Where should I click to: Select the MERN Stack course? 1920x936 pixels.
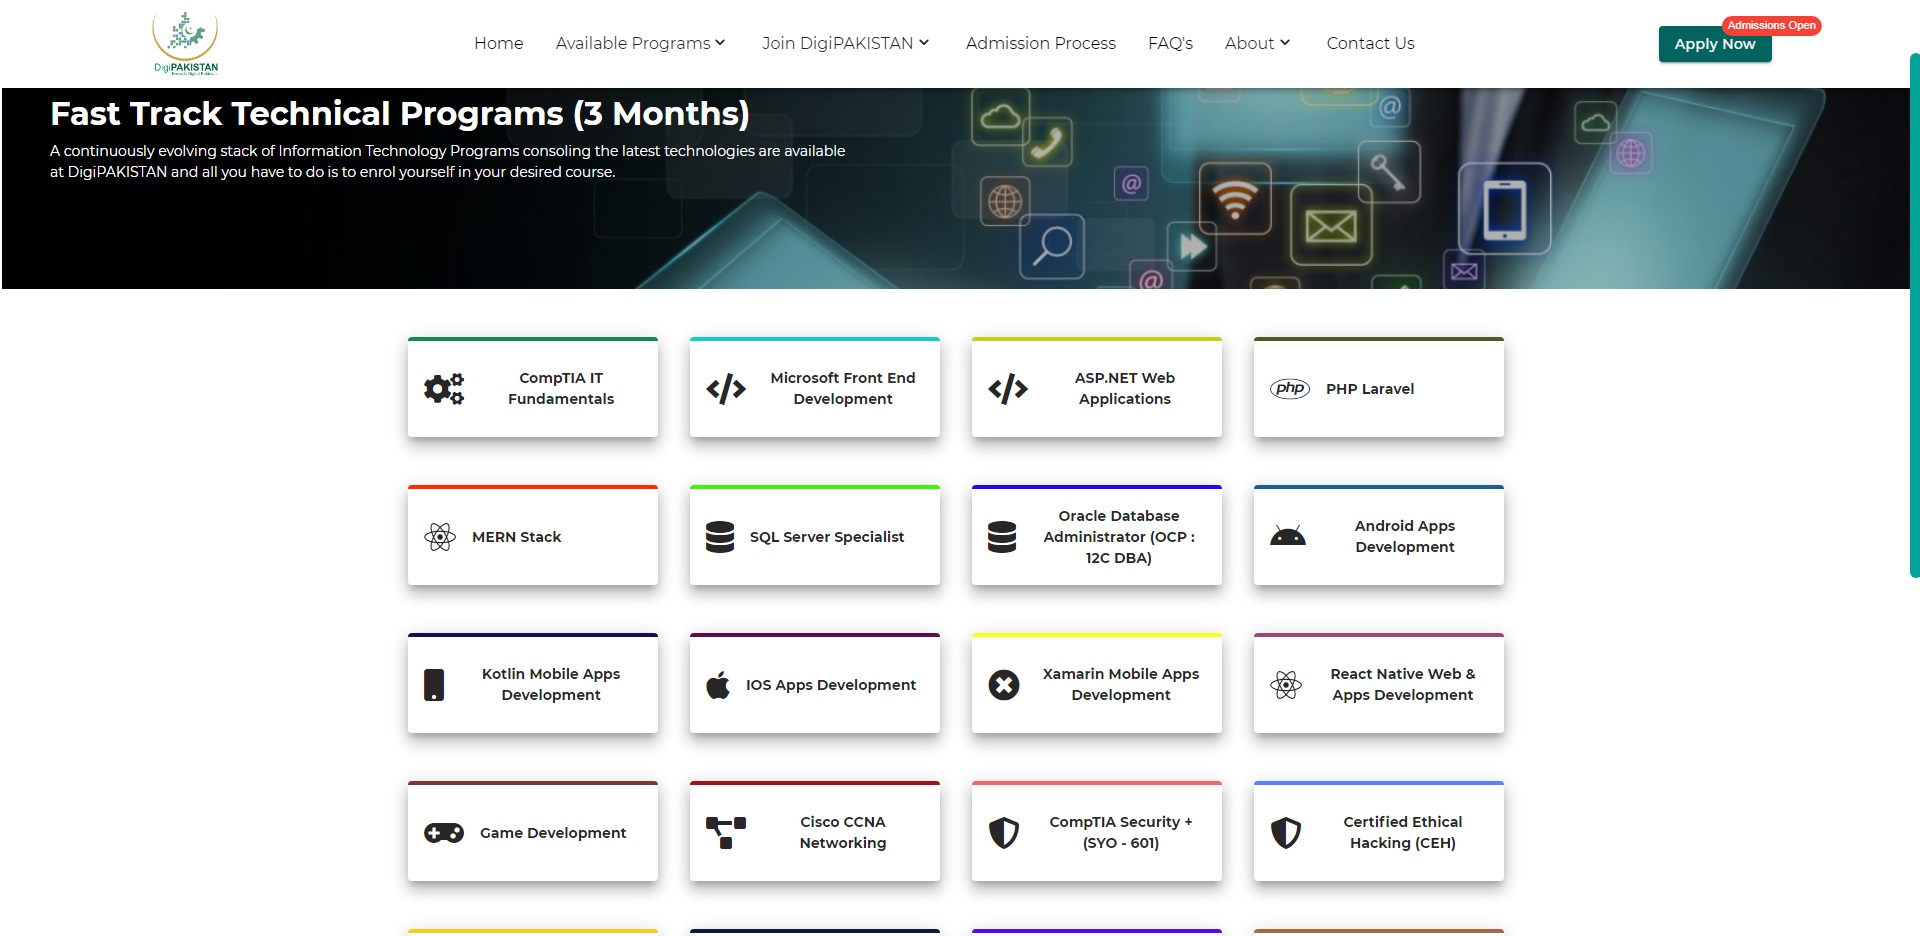pyautogui.click(x=533, y=535)
